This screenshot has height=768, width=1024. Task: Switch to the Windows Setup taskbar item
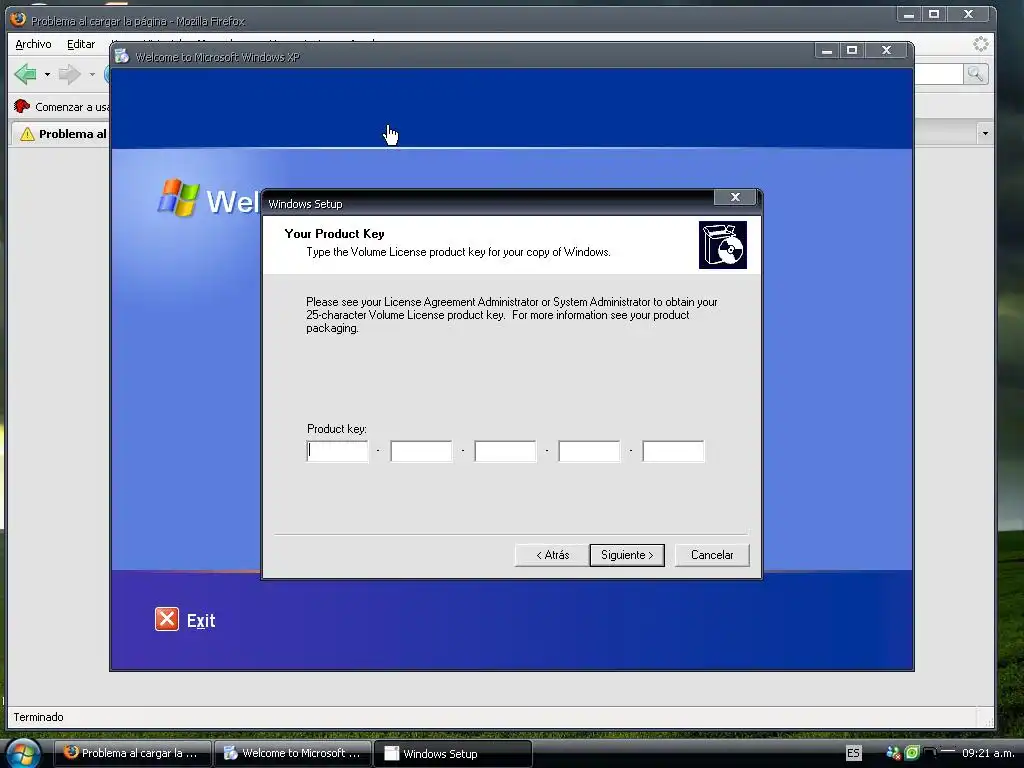[x=453, y=754]
